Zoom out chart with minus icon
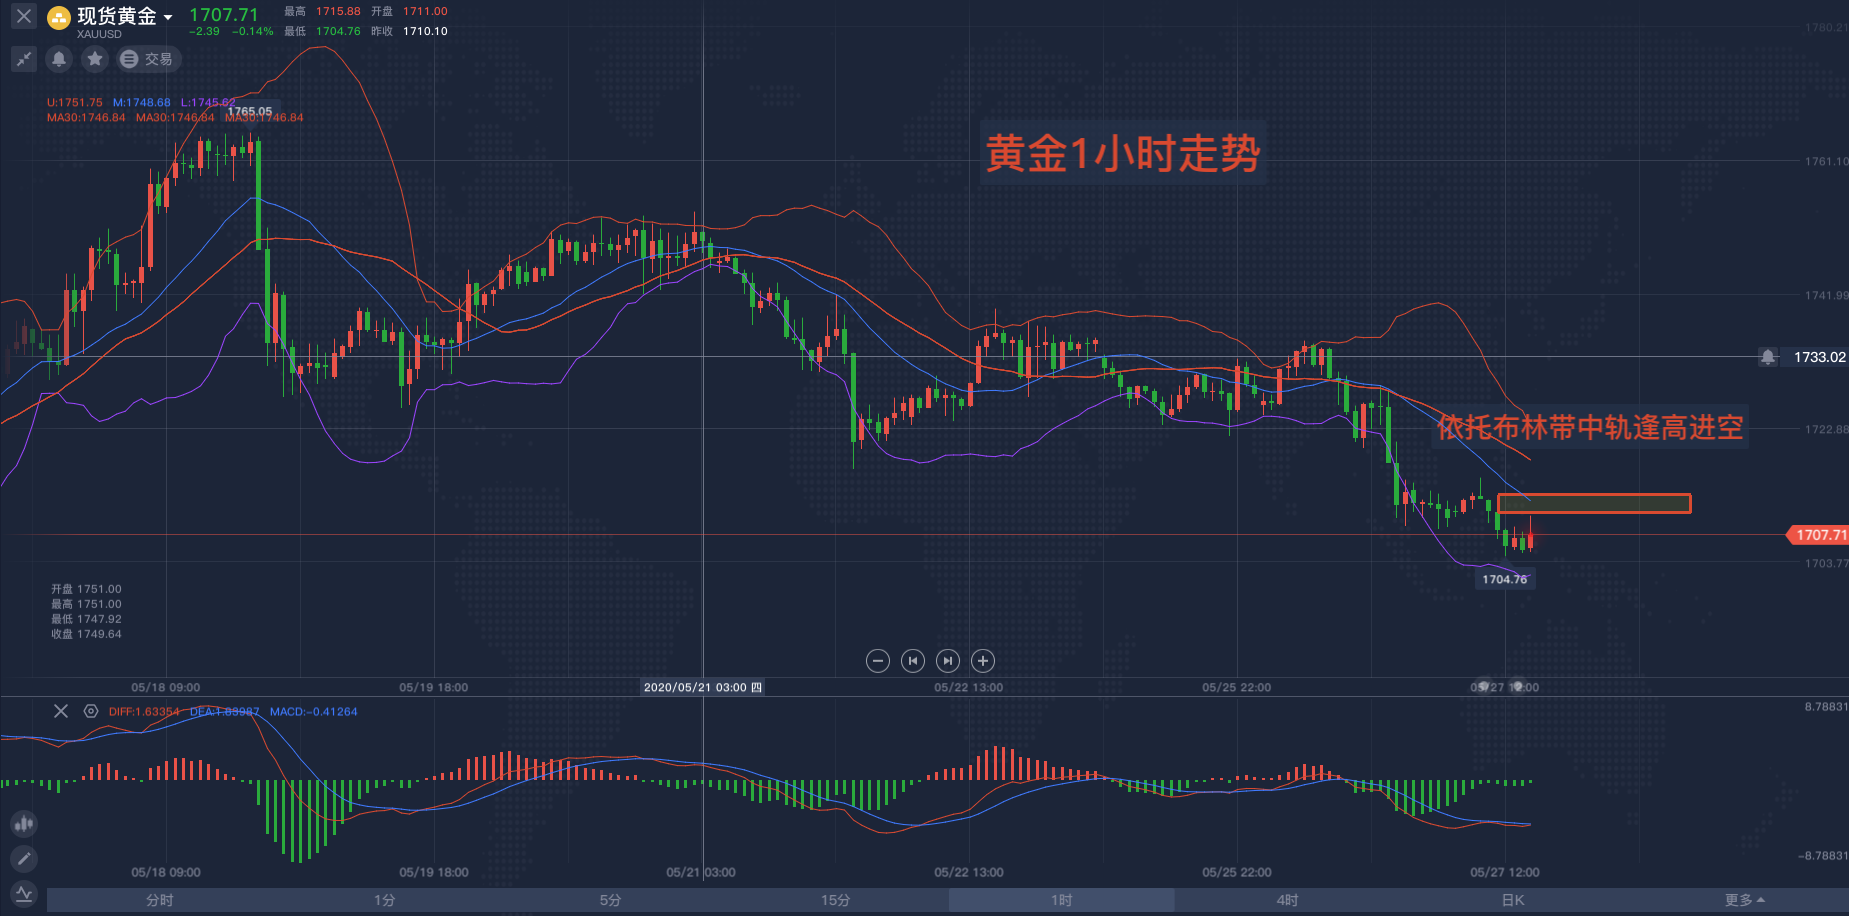This screenshot has height=916, width=1849. (x=878, y=661)
